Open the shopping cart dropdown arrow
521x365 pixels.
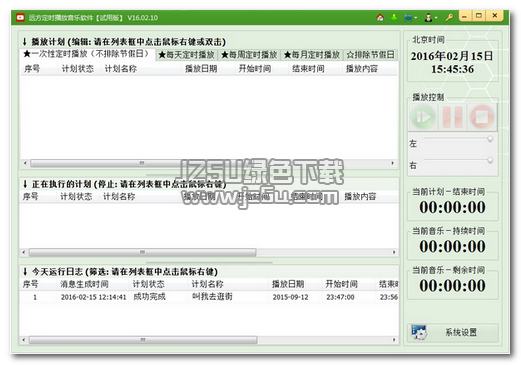point(416,18)
